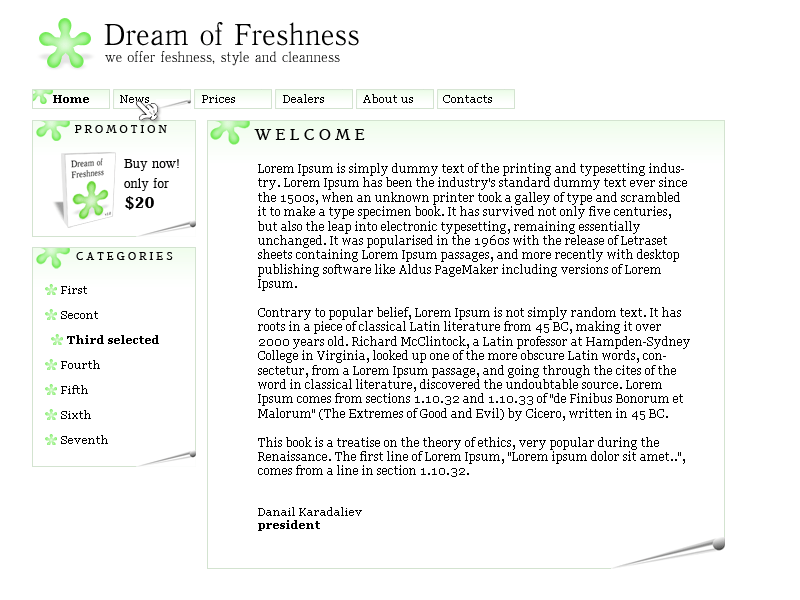The height and width of the screenshot is (600, 800).
Task: Click the flower bullet beside Fourth category
Action: click(51, 365)
